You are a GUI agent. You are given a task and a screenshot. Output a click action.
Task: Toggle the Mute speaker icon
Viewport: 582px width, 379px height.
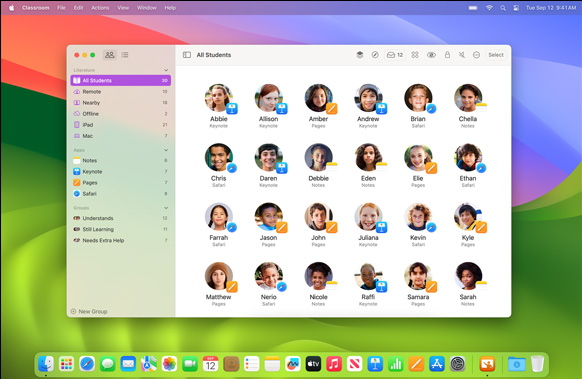click(462, 55)
